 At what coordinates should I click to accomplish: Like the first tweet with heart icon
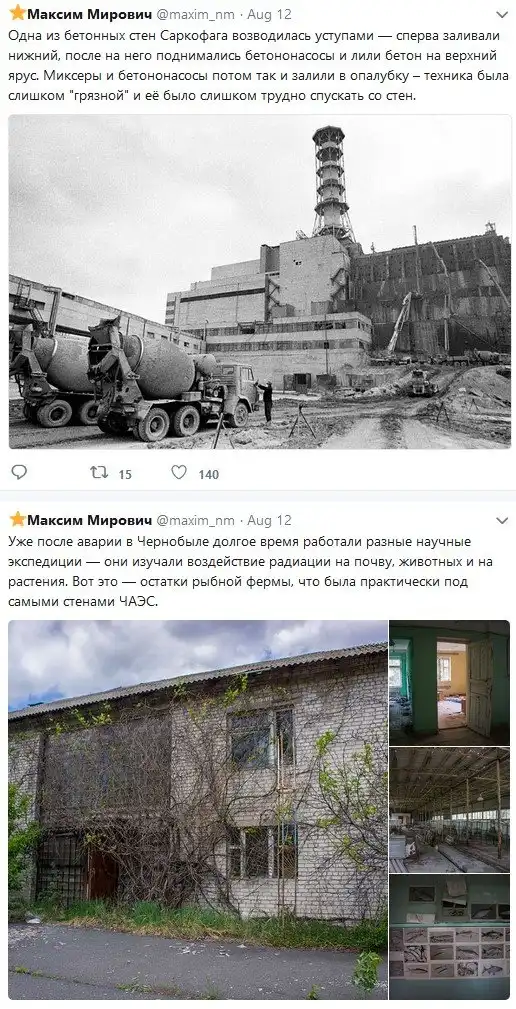pos(179,472)
